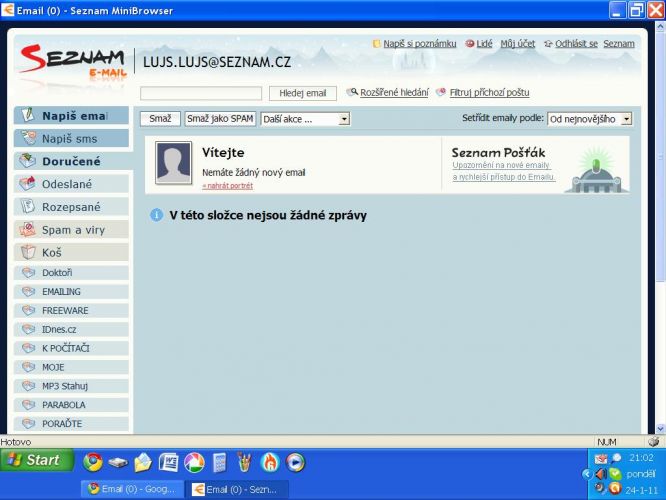Click the filter icon by Filtruj příchozí poštu
The image size is (666, 500).
point(441,92)
